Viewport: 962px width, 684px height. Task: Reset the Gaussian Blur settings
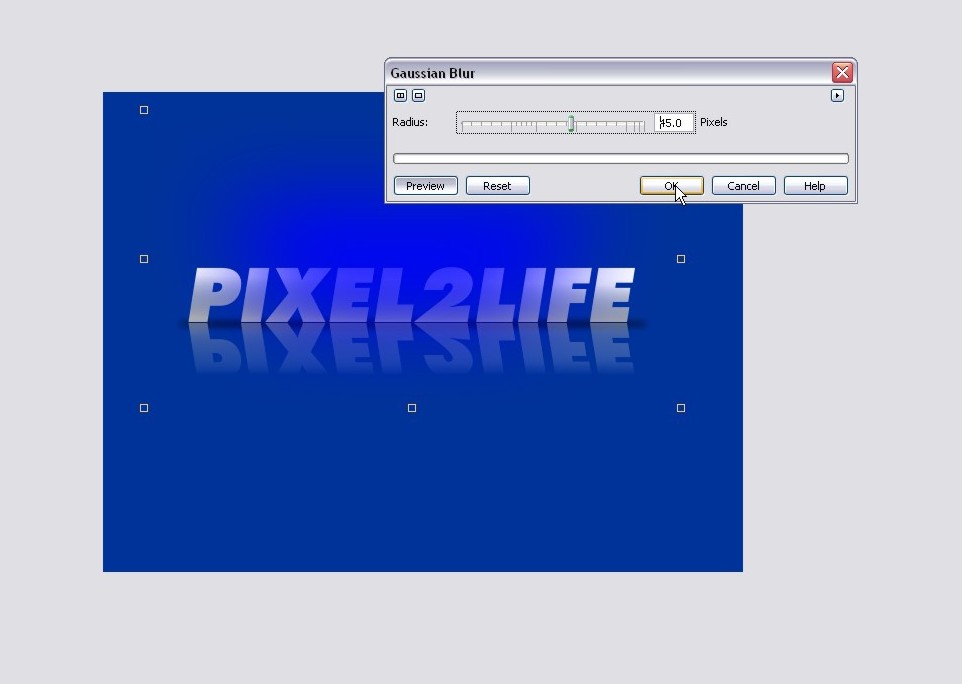tap(497, 186)
